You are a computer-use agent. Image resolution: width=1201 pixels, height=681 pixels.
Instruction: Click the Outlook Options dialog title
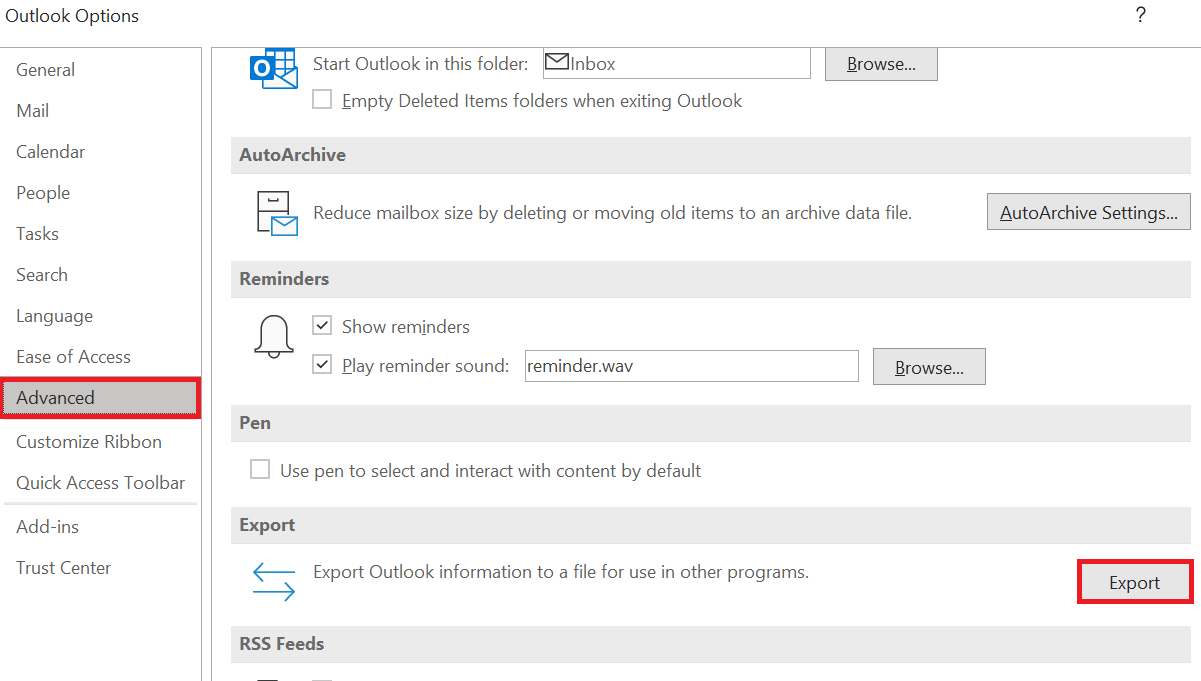coord(73,16)
